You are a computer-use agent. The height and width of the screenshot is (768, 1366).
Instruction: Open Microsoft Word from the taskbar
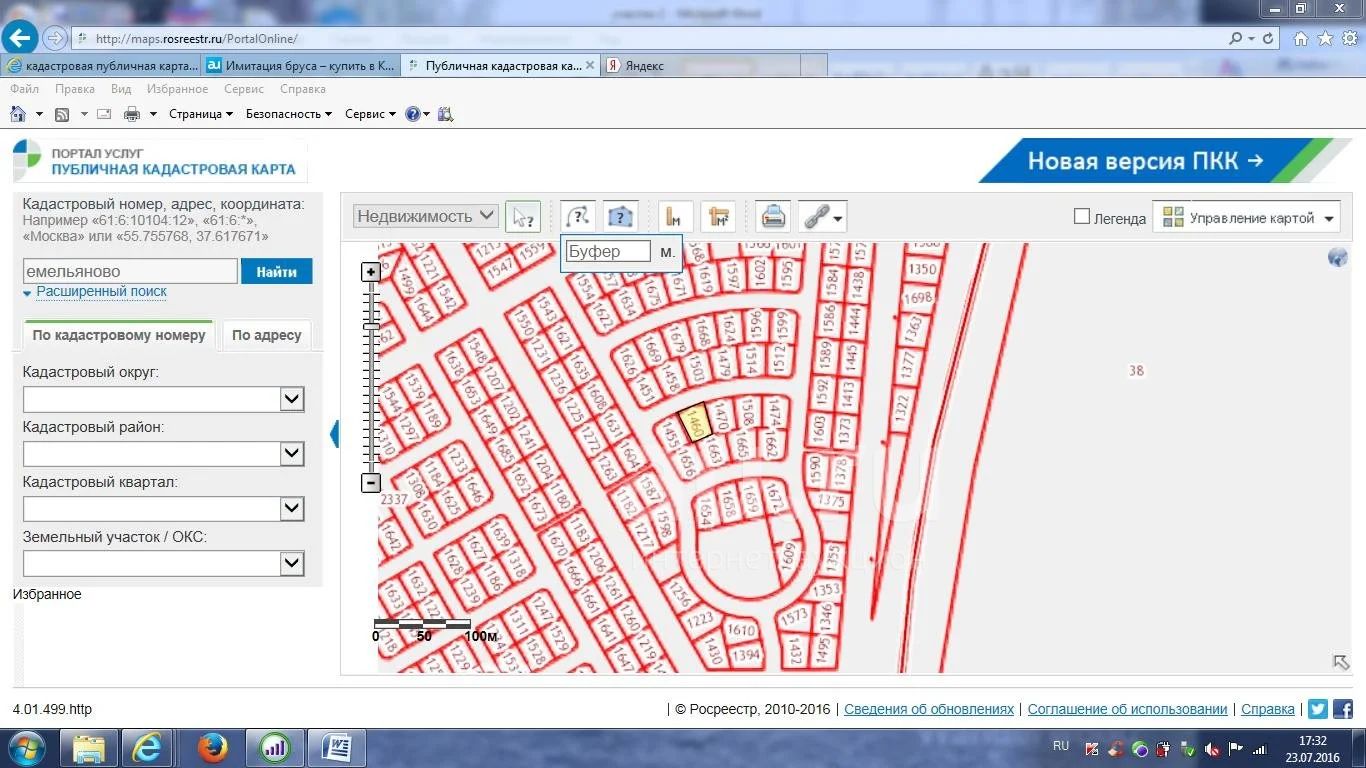click(x=336, y=748)
